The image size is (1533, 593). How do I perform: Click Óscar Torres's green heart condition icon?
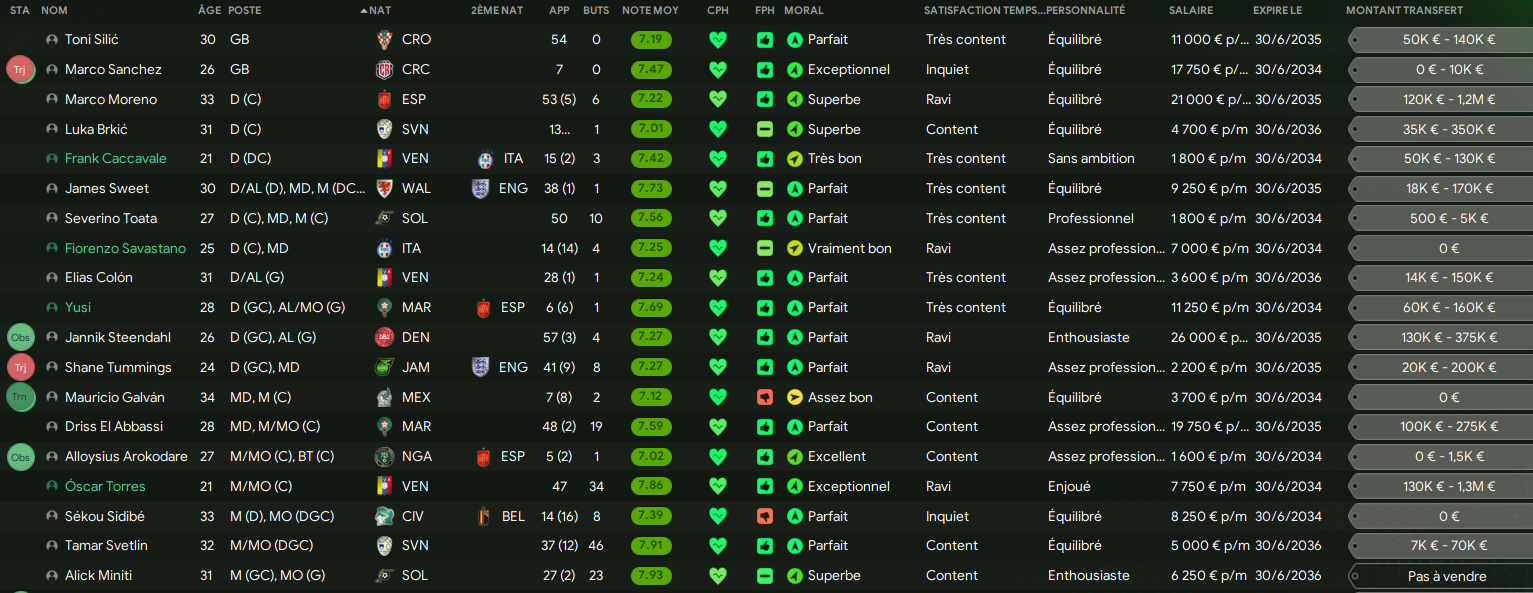[717, 487]
